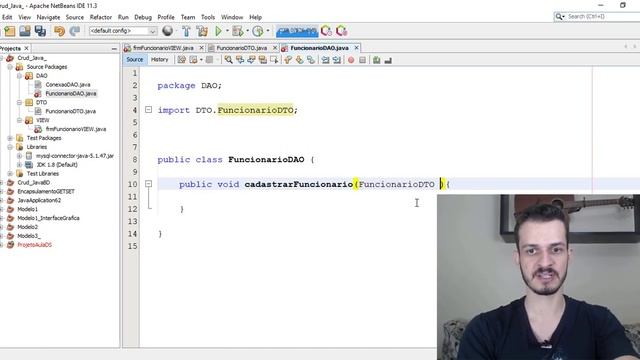Click the Open Project toolbar icon

(x=24, y=31)
